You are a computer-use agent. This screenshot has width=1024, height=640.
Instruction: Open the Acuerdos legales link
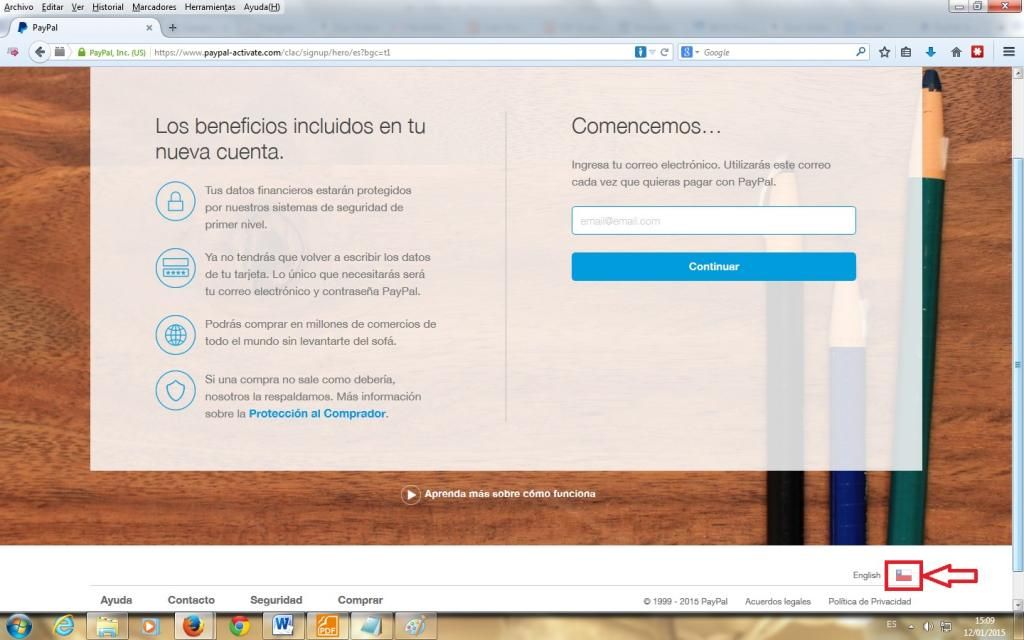(x=778, y=601)
